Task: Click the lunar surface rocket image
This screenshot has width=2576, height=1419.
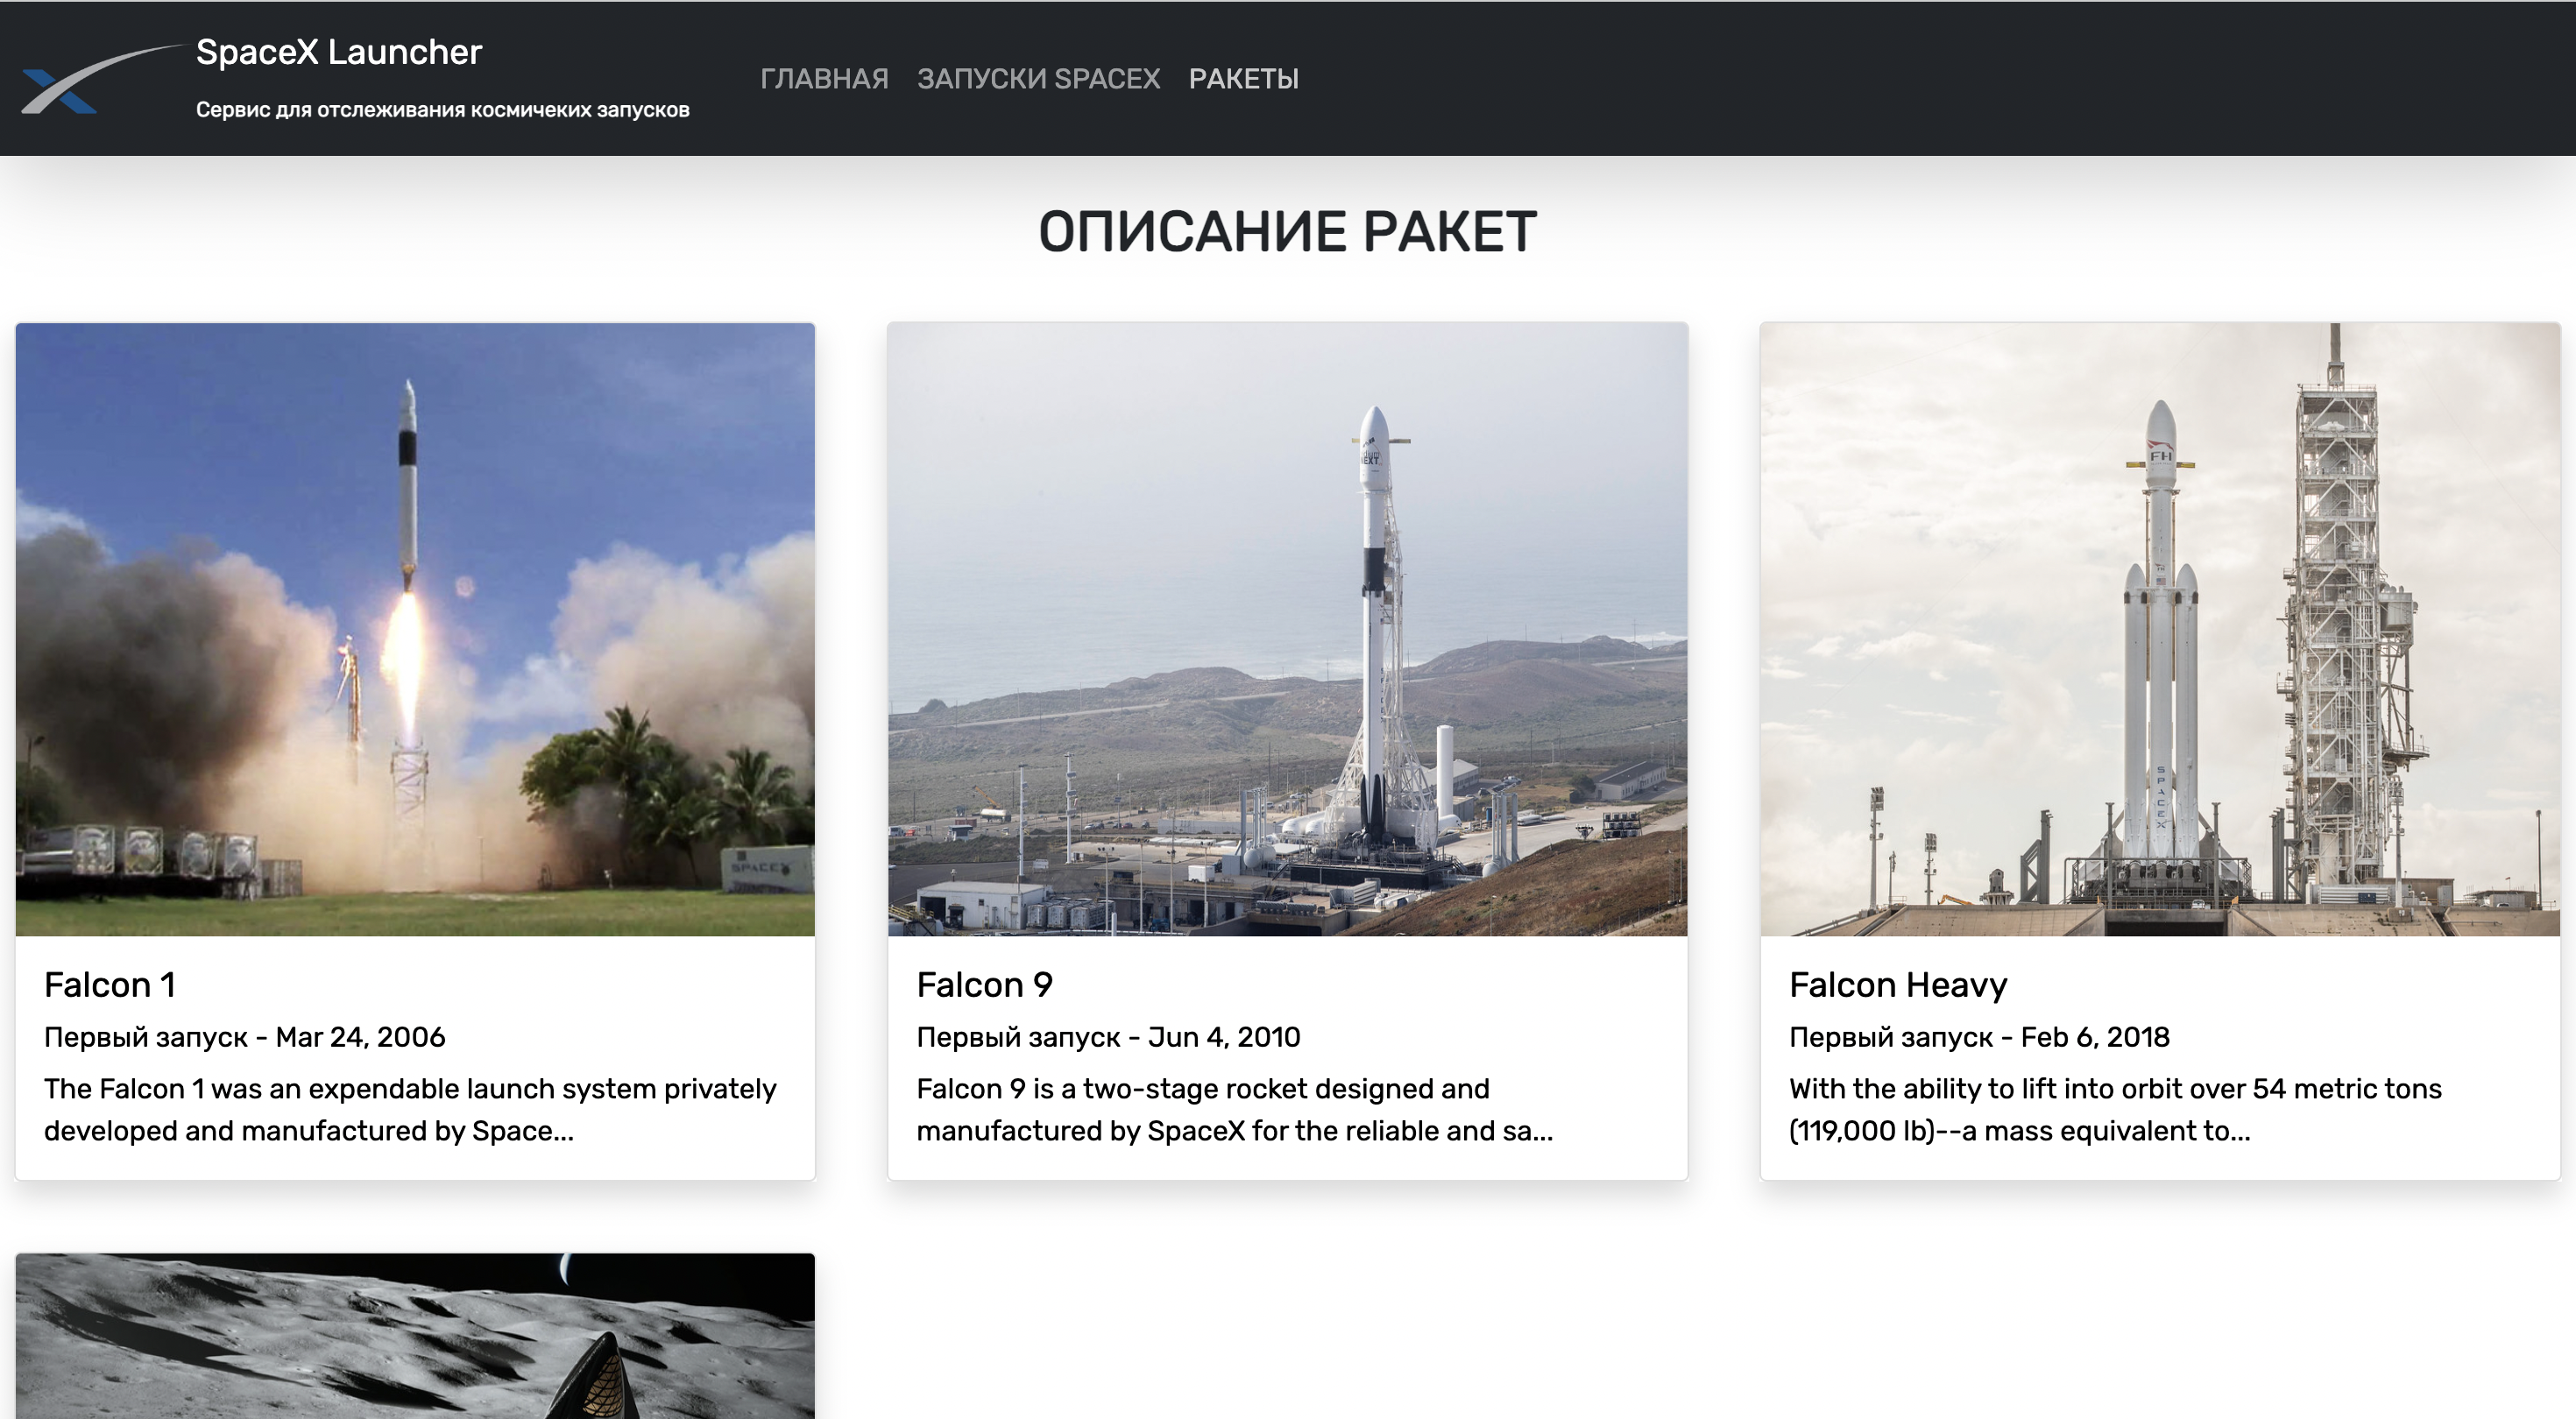Action: pos(415,1335)
